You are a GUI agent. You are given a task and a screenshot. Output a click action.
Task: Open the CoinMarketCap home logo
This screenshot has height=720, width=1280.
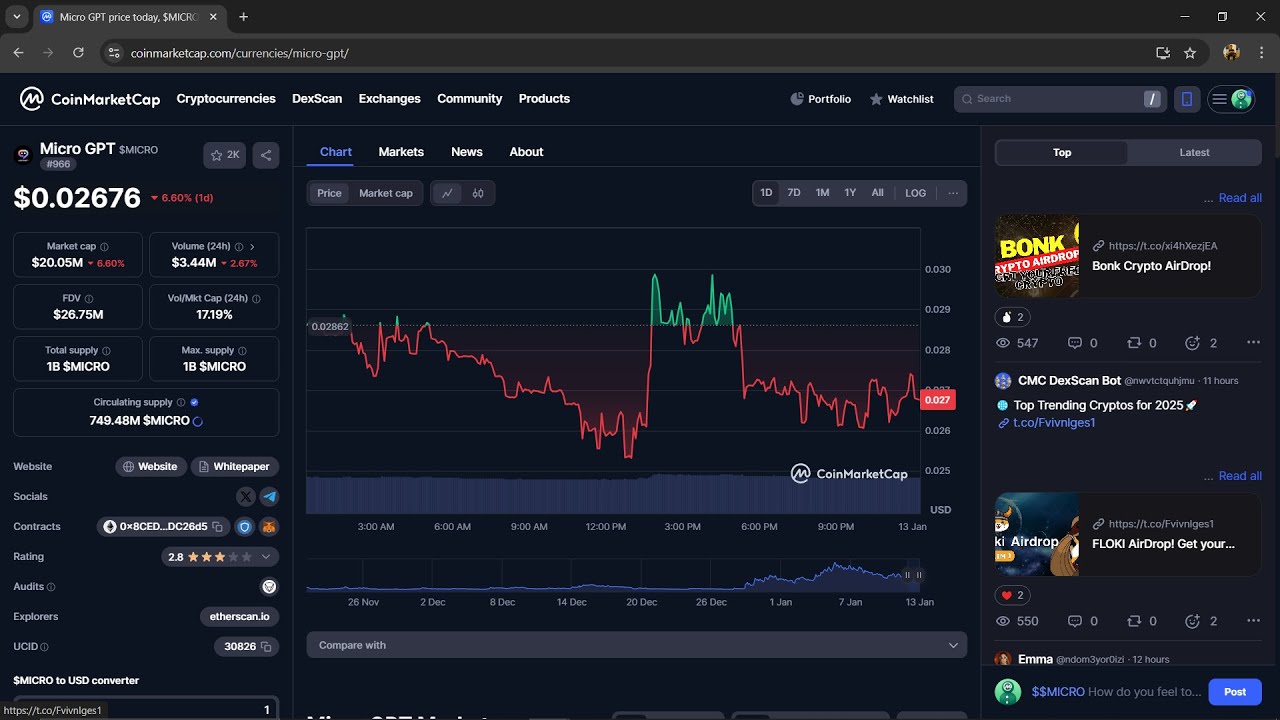click(x=90, y=99)
